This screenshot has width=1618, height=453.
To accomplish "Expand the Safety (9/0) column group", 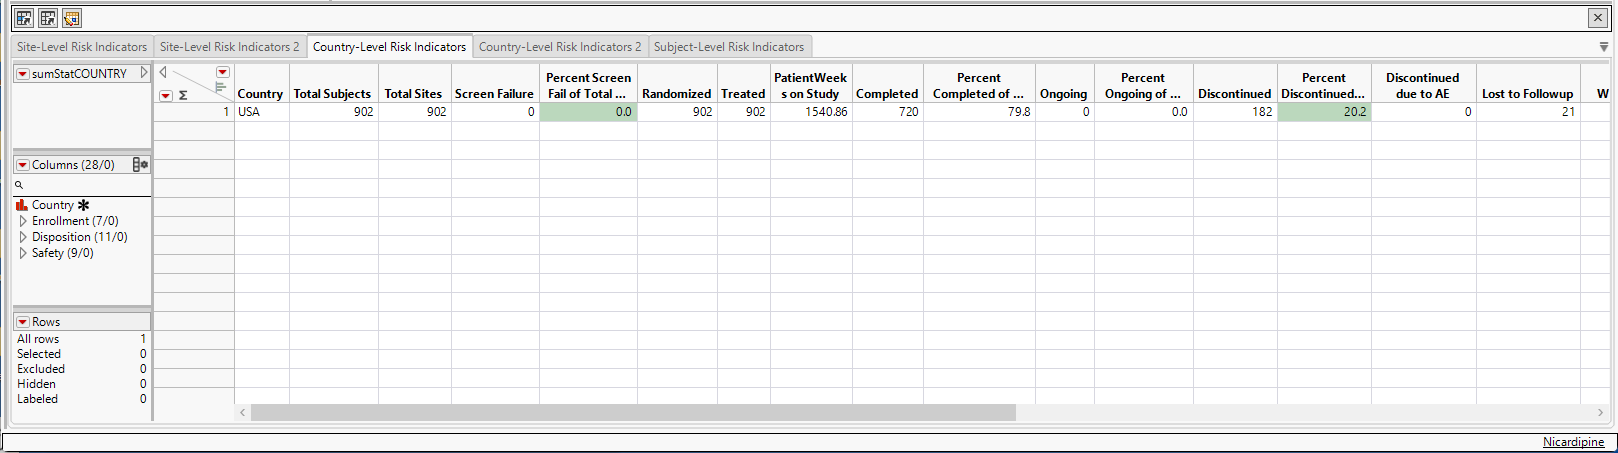I will click(x=23, y=253).
